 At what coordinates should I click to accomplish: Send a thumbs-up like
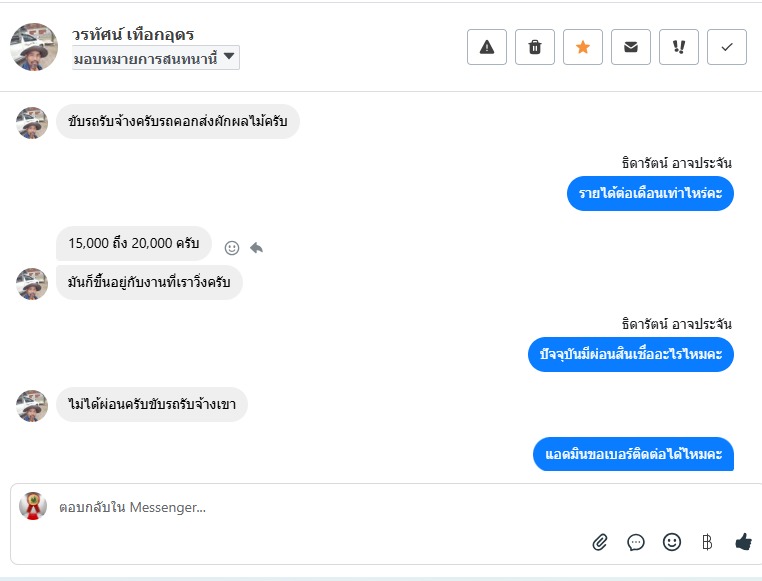click(743, 542)
